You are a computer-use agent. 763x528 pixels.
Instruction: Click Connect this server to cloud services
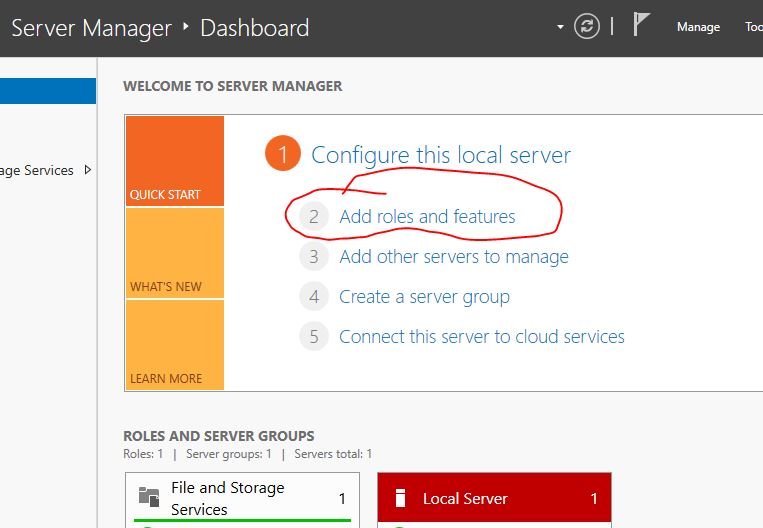482,337
